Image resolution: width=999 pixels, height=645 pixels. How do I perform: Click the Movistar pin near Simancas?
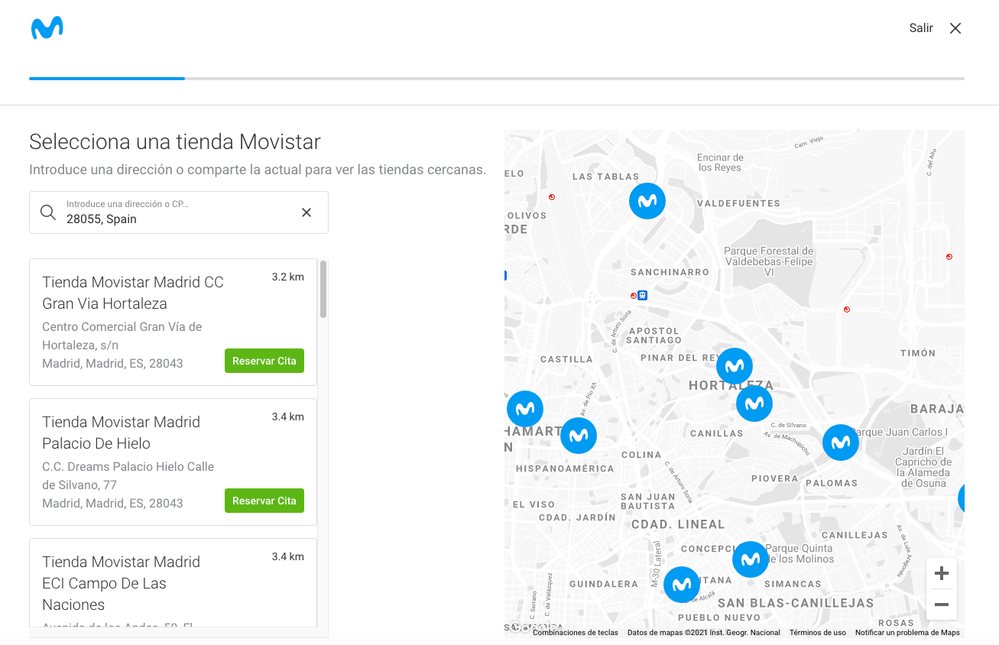click(x=750, y=559)
